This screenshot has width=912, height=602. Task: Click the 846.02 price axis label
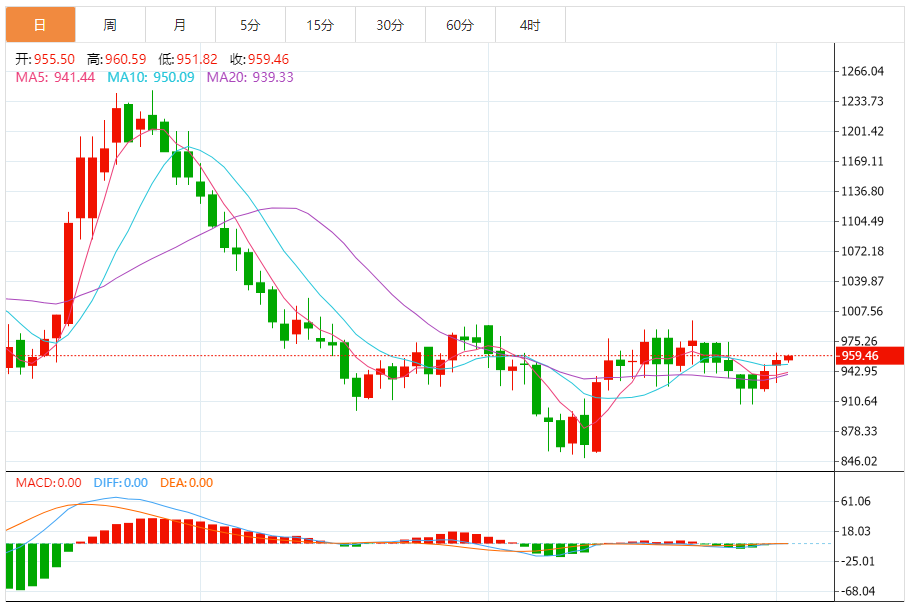click(x=859, y=461)
